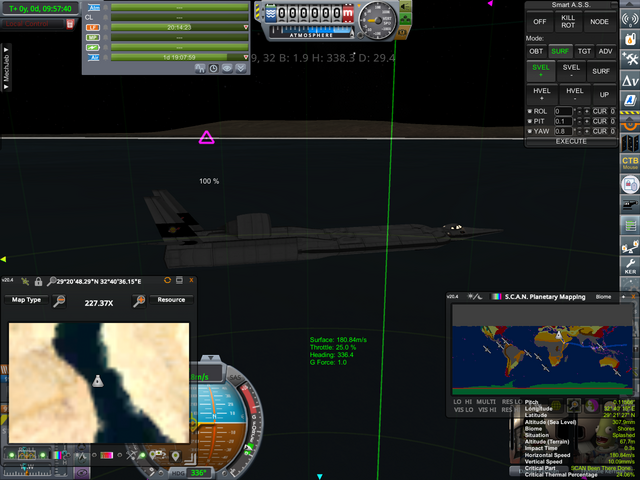Click the clock icon under resource panel
Image resolution: width=640 pixels, height=480 pixels.
pos(213,69)
